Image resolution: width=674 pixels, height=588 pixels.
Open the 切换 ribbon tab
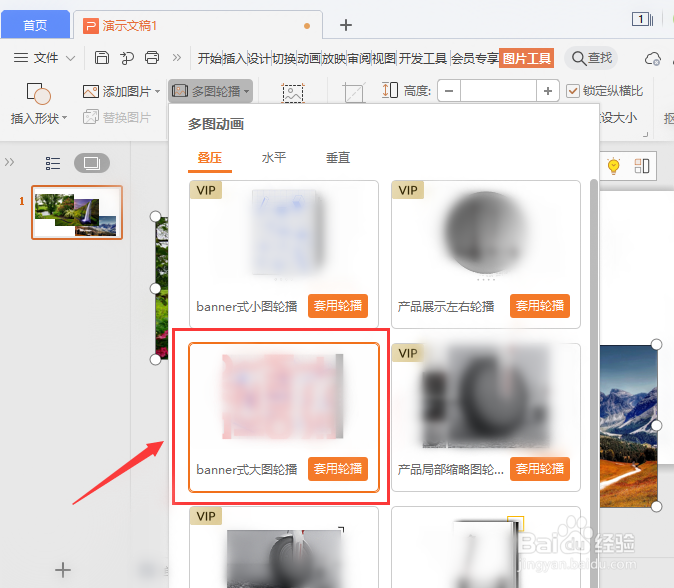click(x=284, y=58)
